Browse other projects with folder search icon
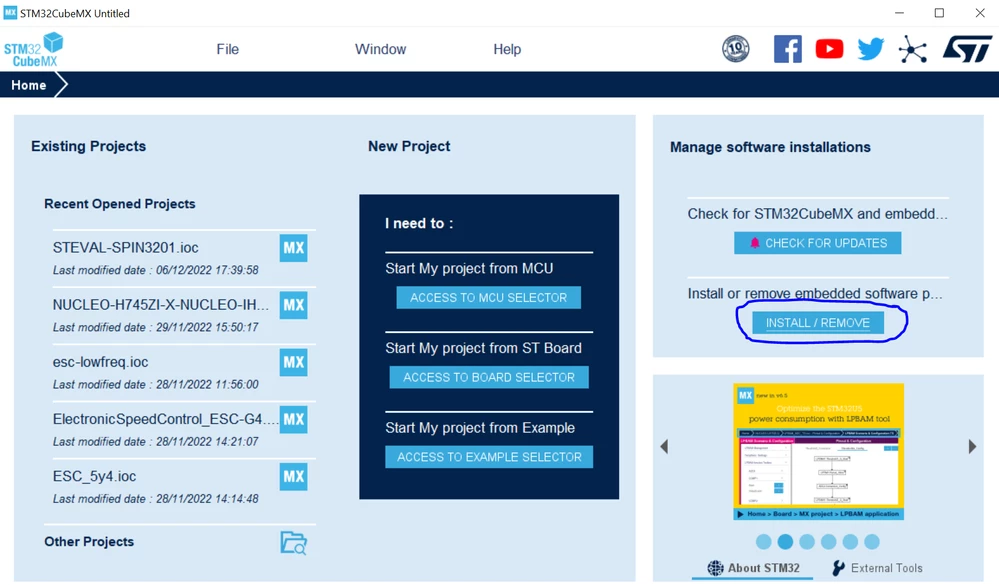 [x=294, y=543]
